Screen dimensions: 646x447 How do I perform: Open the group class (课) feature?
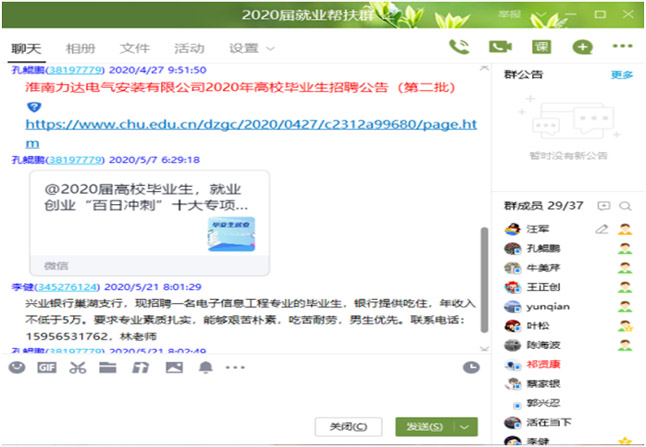click(541, 47)
